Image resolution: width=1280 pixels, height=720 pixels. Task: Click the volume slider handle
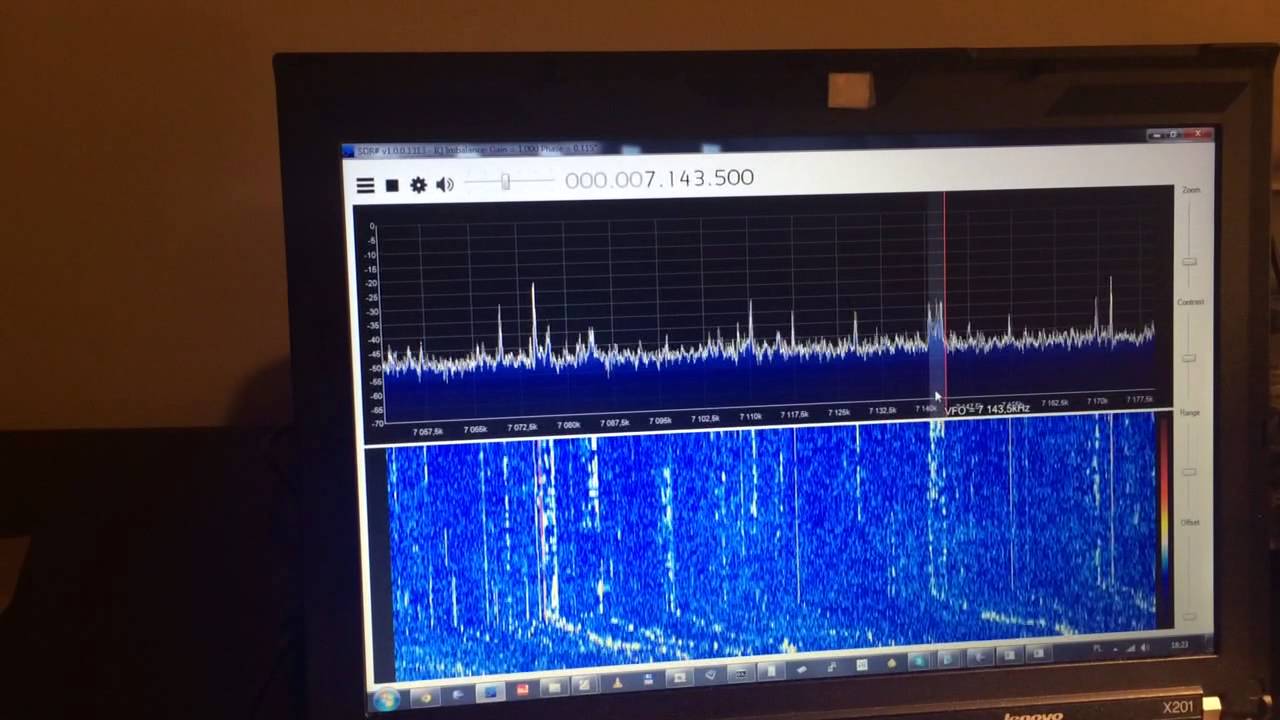(506, 181)
